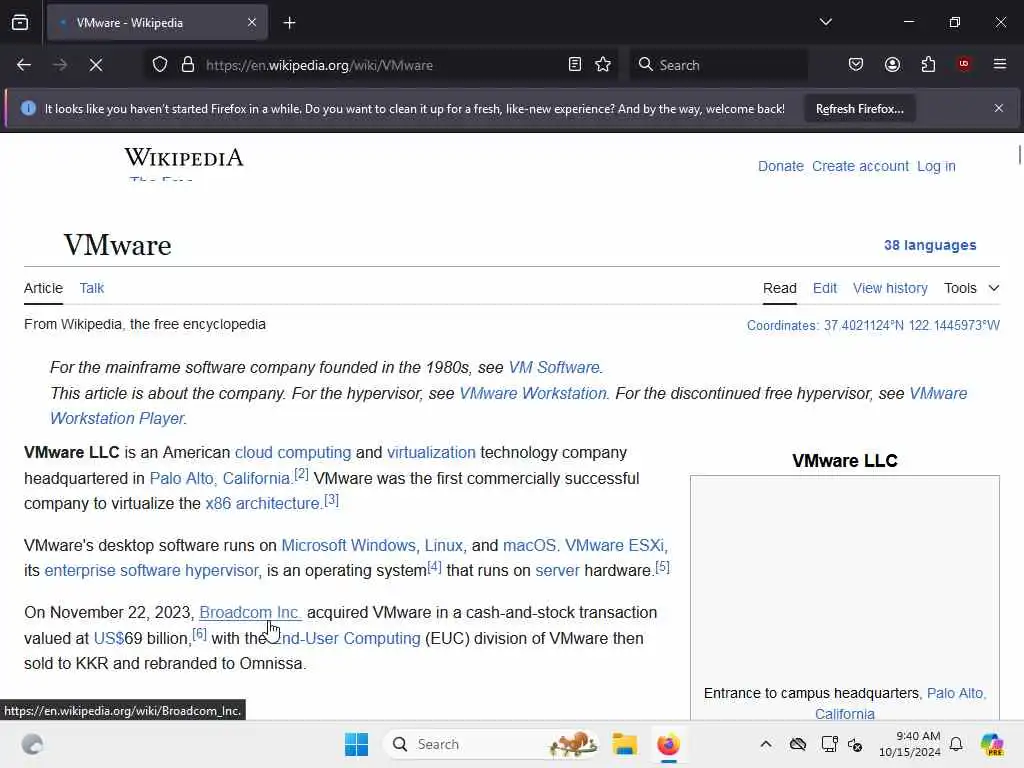Open the cloud computing link

[293, 453]
